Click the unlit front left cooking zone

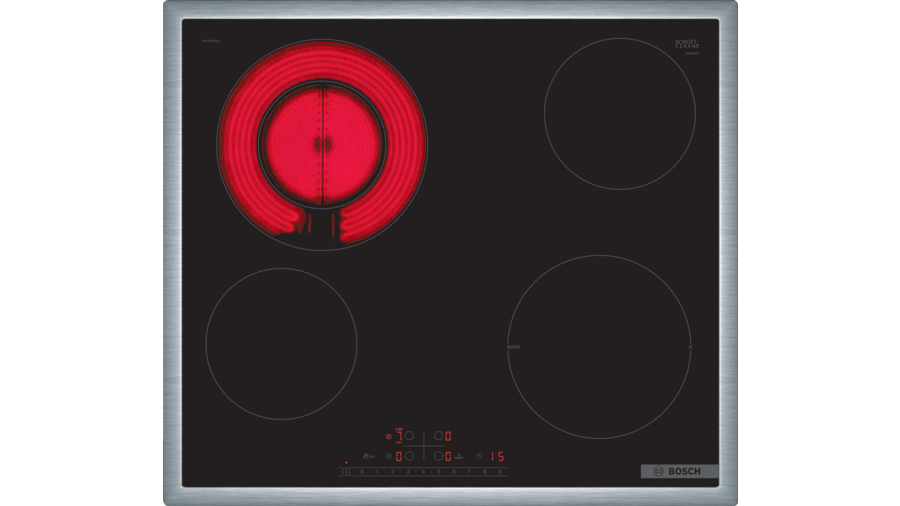tap(281, 344)
